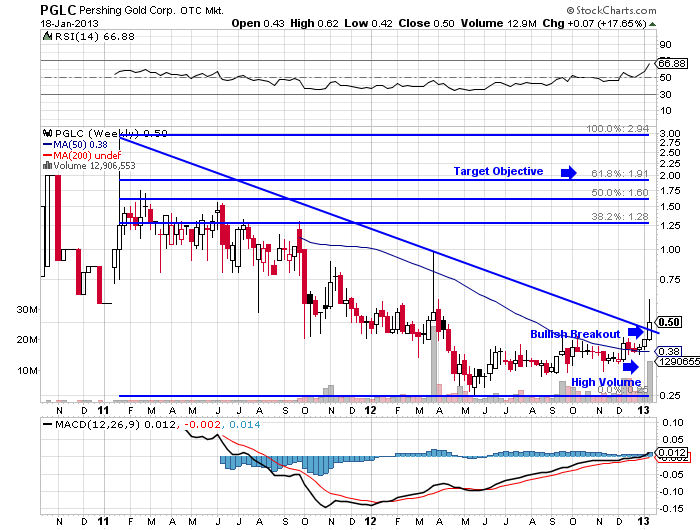Viewport: 700px width, 530px height.
Task: Click the volume bars icon in legend
Action: 47,166
